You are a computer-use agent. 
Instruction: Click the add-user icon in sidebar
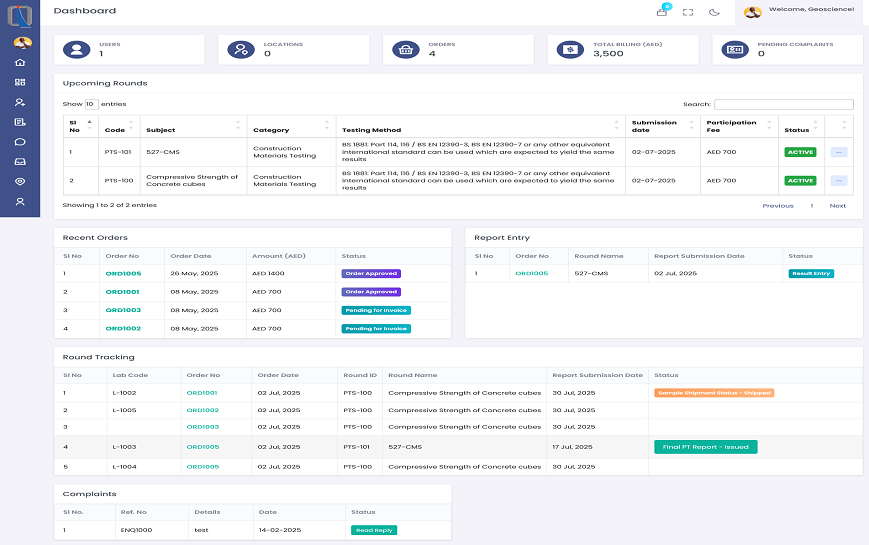pyautogui.click(x=20, y=102)
